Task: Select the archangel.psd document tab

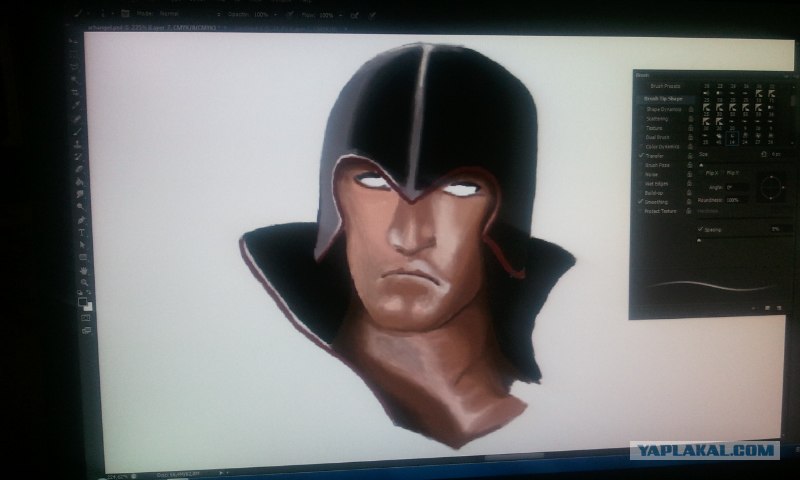Action: pos(152,27)
